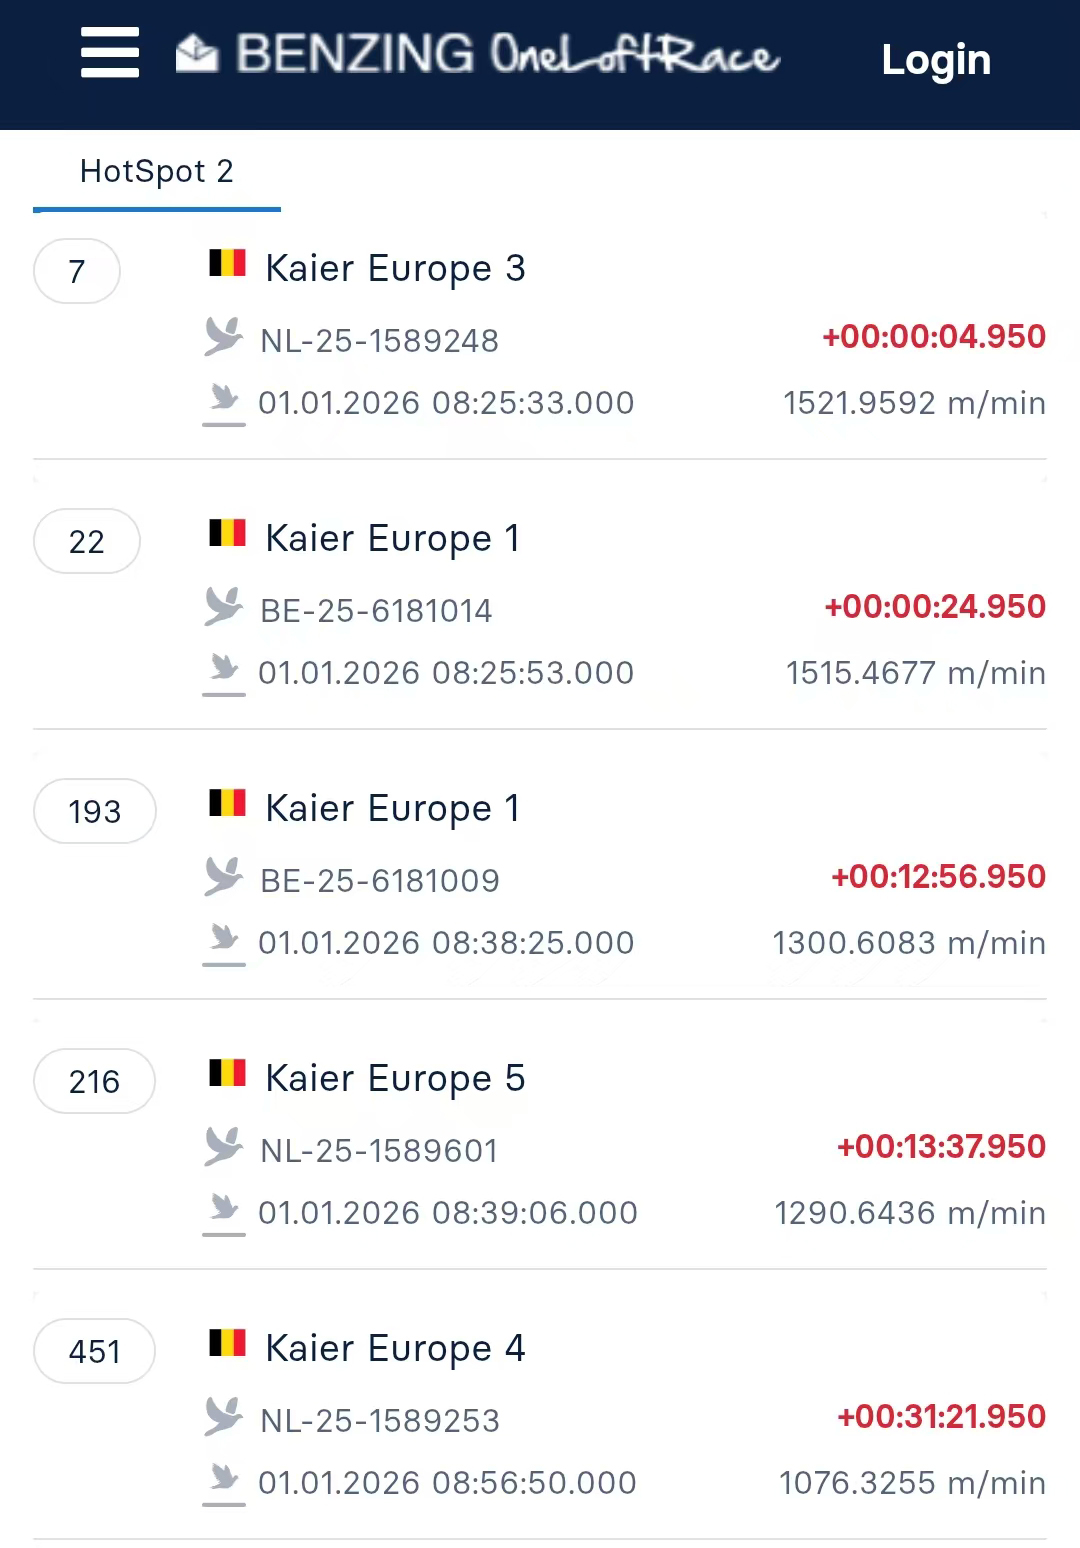Click the Benzing One Loft Race logo
The image size is (1080, 1548).
(x=478, y=54)
